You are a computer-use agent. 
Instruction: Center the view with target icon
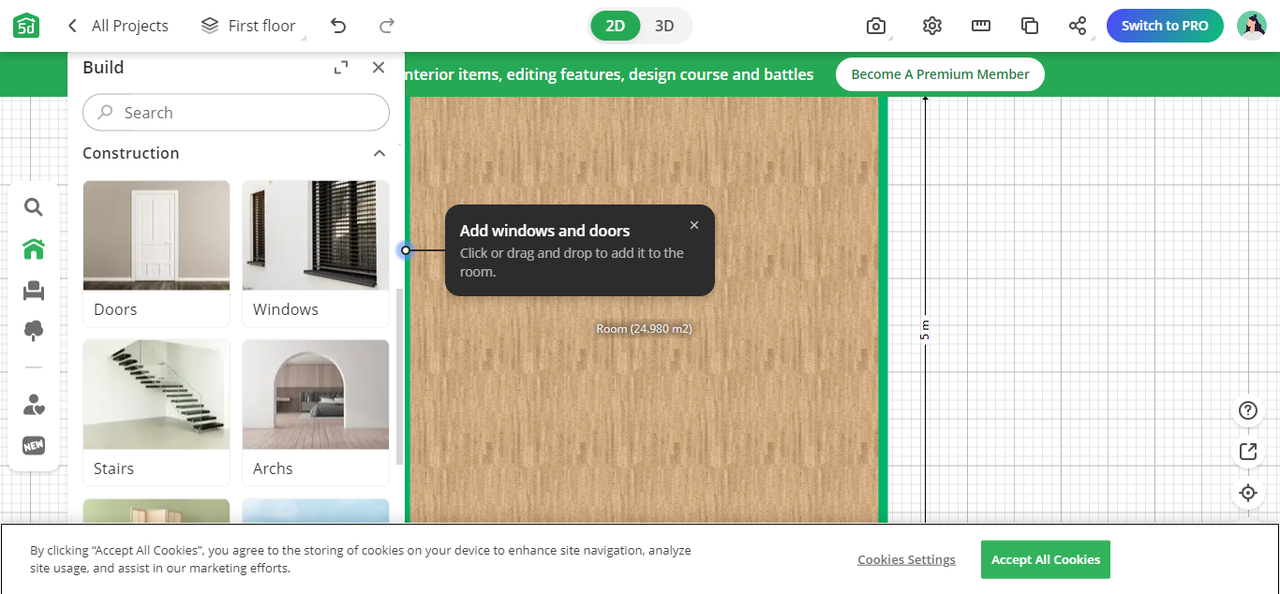click(x=1247, y=492)
